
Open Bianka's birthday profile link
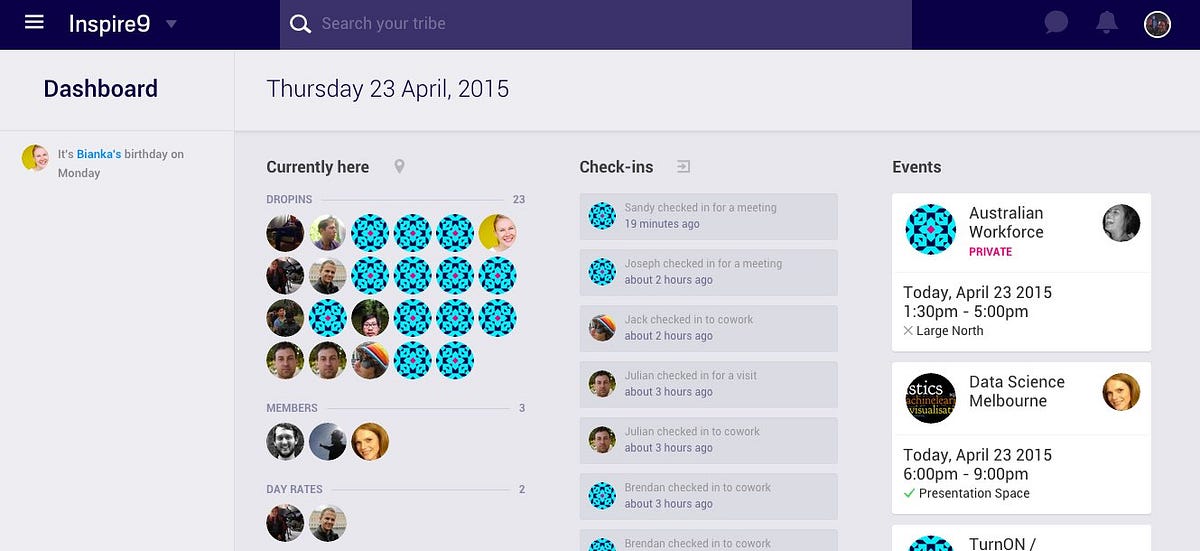[99, 154]
